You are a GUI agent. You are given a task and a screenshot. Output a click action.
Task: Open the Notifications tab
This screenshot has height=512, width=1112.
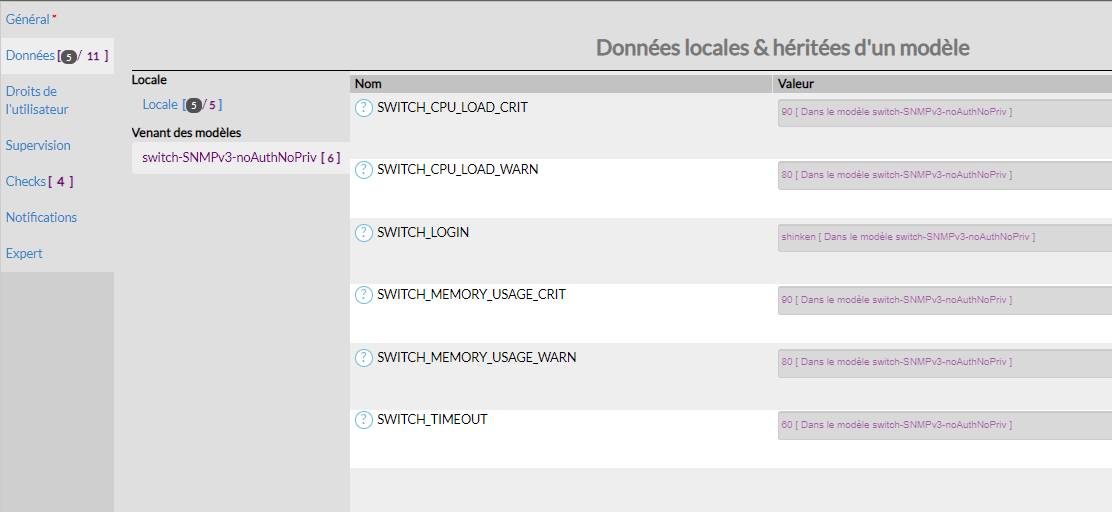pyautogui.click(x=41, y=217)
